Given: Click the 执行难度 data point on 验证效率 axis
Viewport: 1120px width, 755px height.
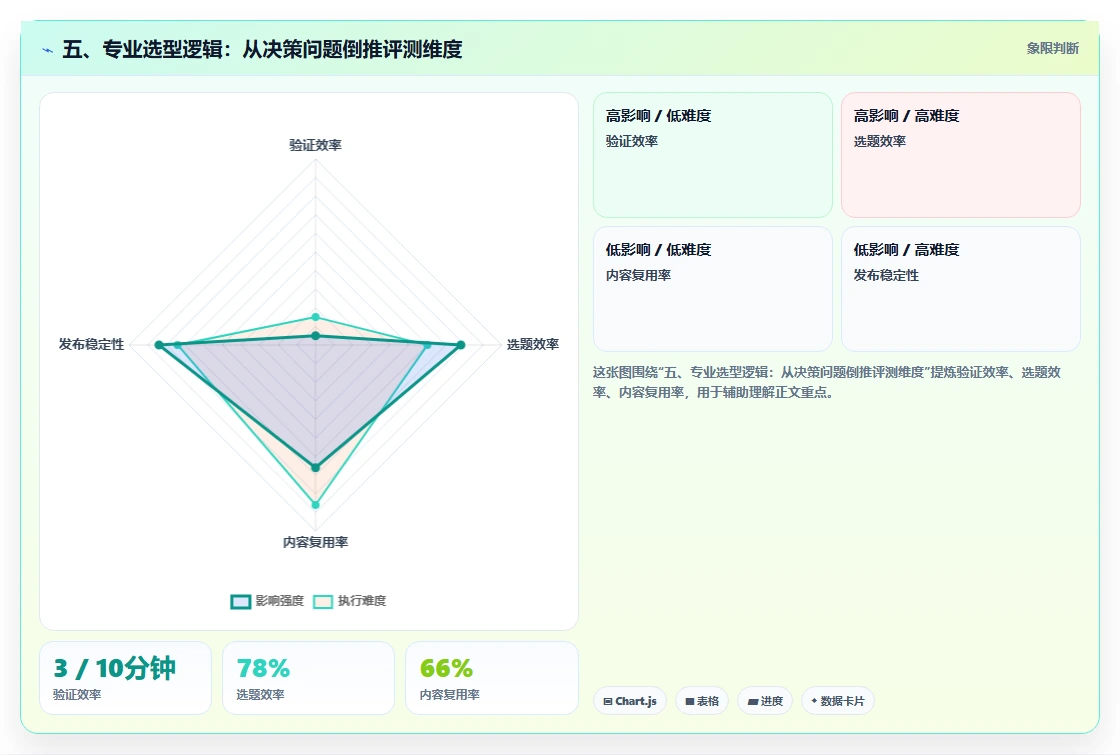Looking at the screenshot, I should tap(315, 317).
